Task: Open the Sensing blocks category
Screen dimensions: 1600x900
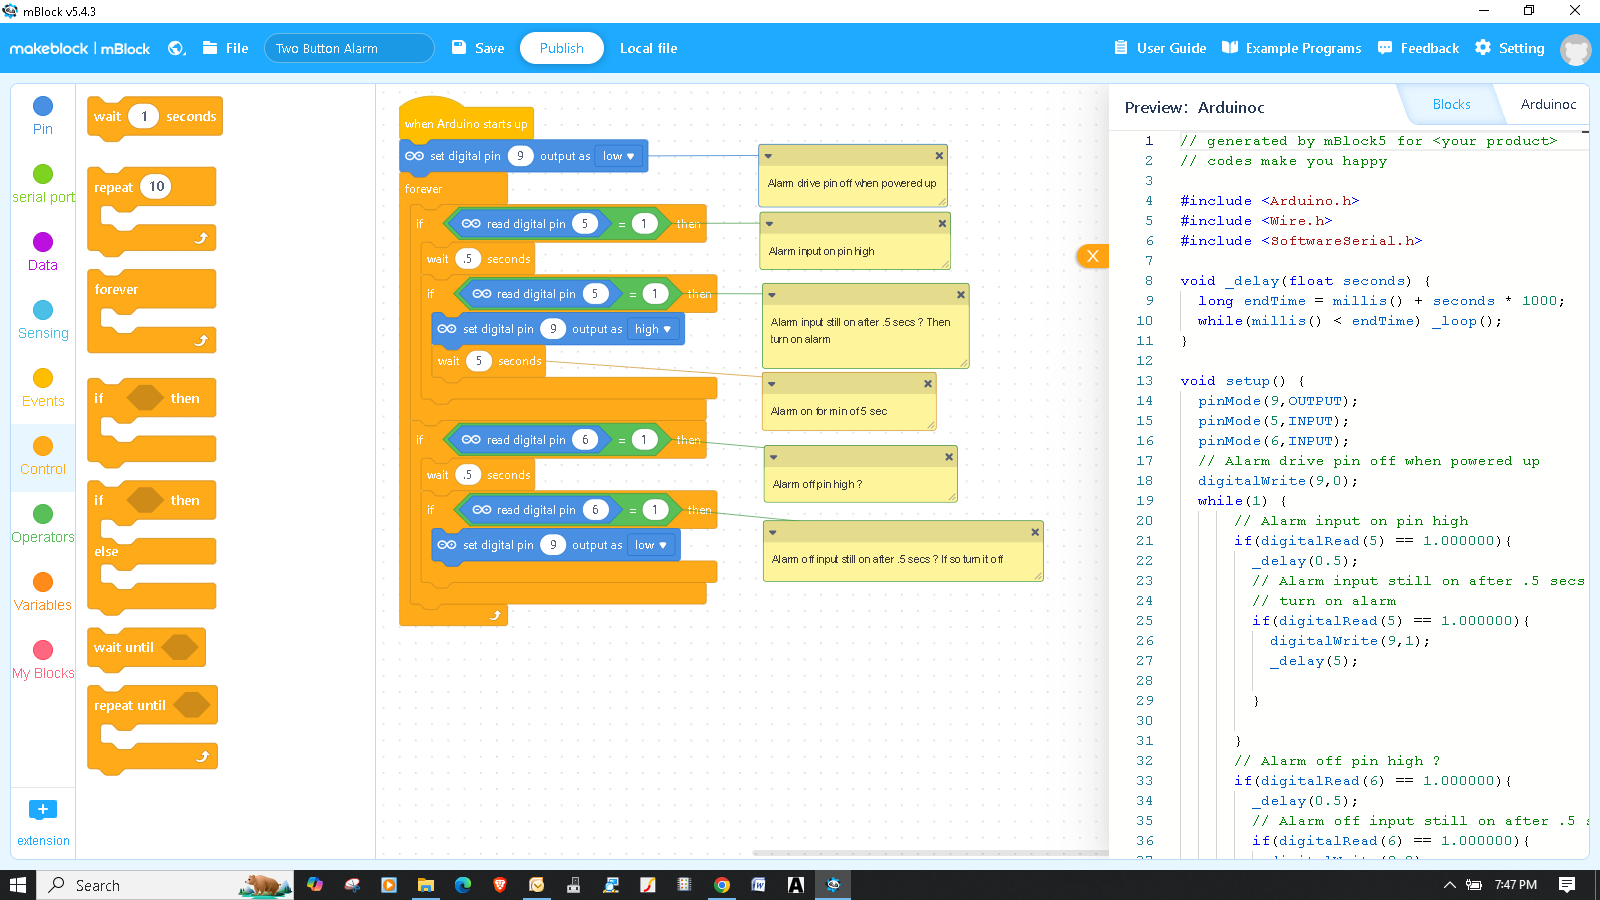Action: (x=43, y=320)
